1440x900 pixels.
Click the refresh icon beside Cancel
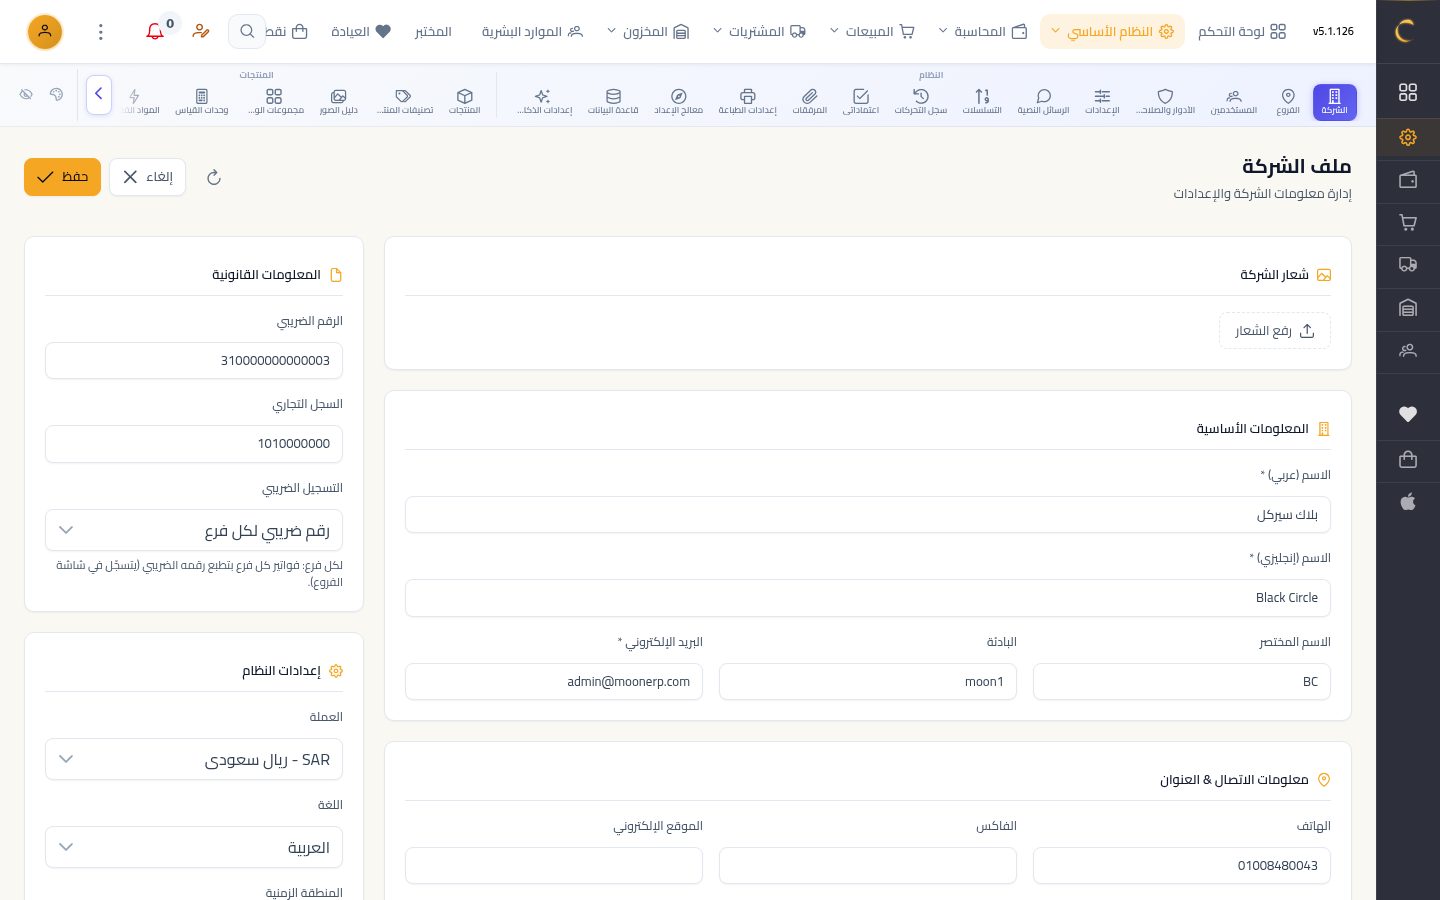tap(213, 177)
